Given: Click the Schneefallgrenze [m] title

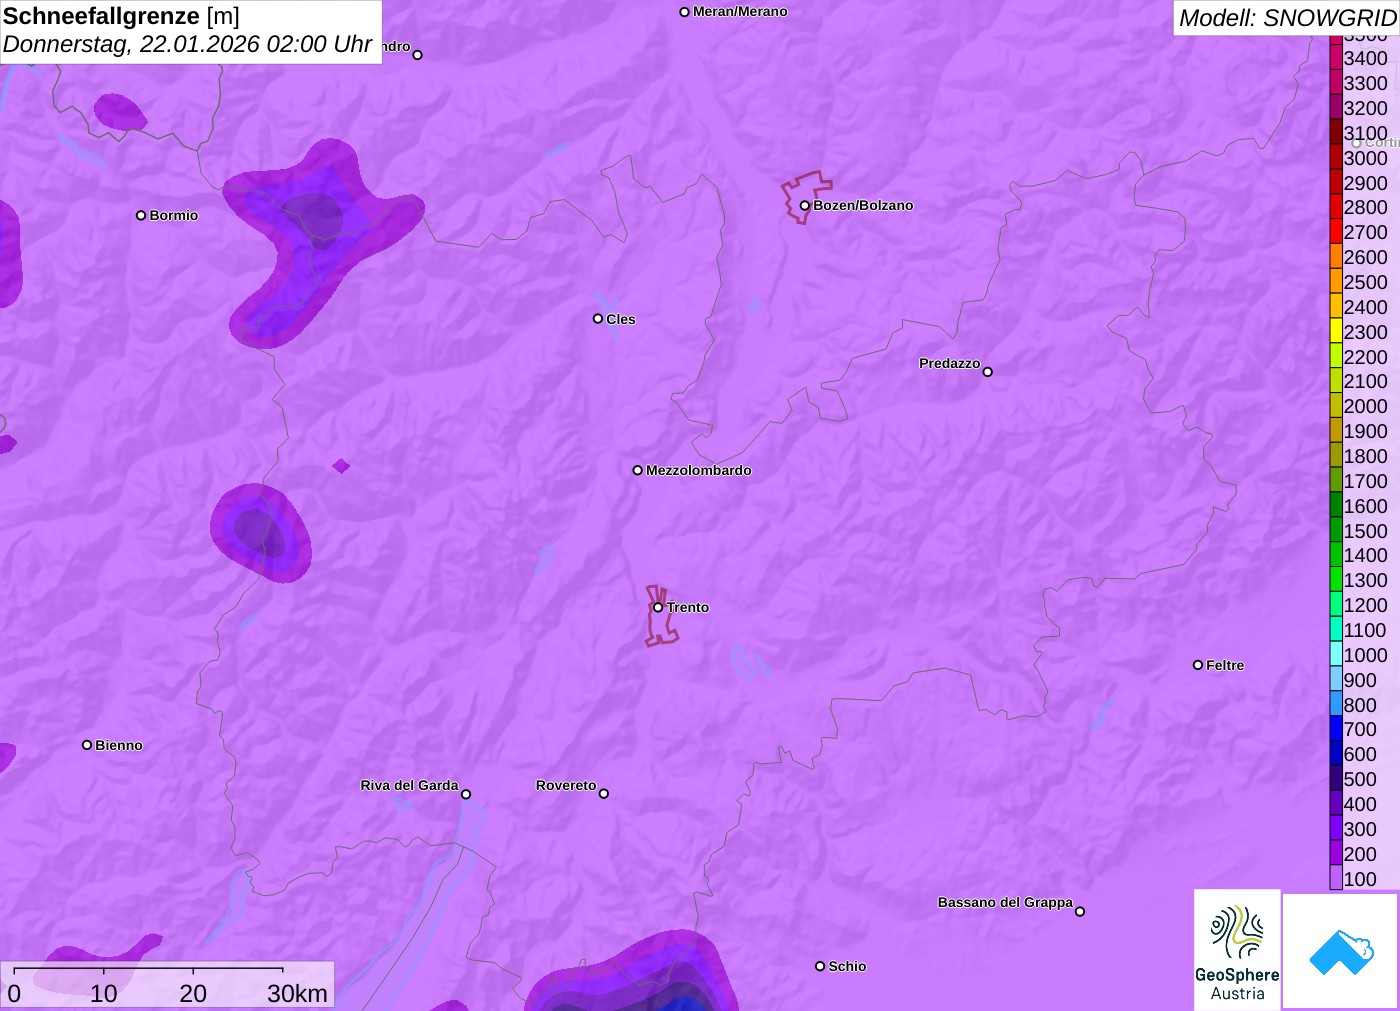Looking at the screenshot, I should (121, 16).
